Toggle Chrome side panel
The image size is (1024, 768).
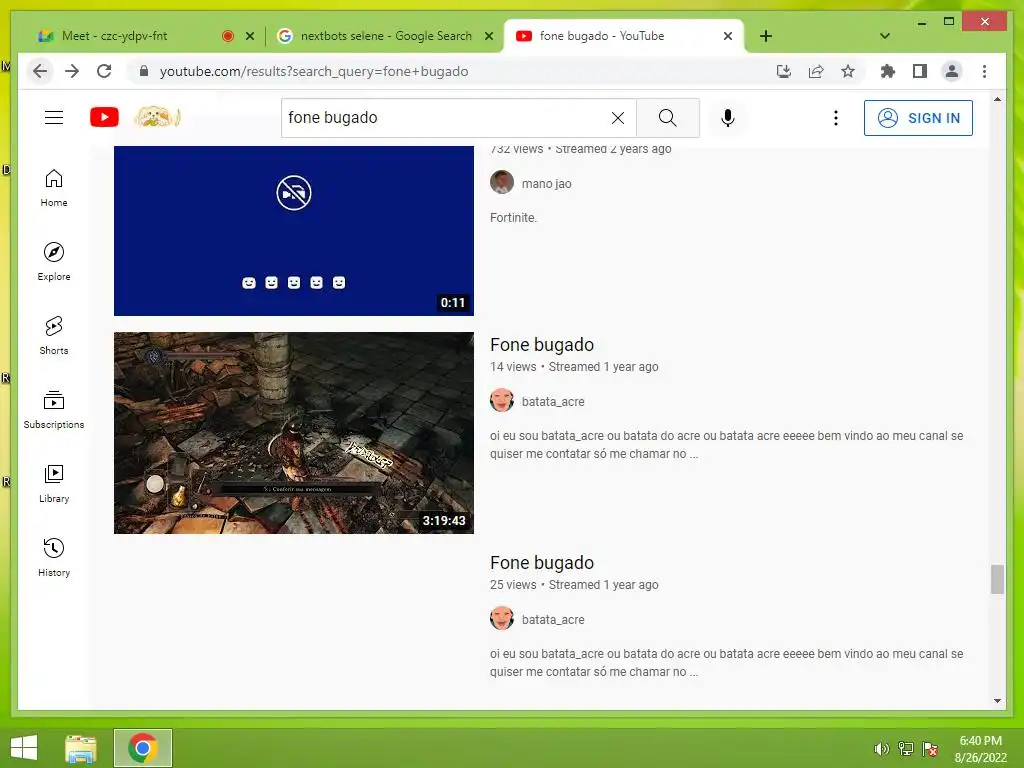pos(920,71)
